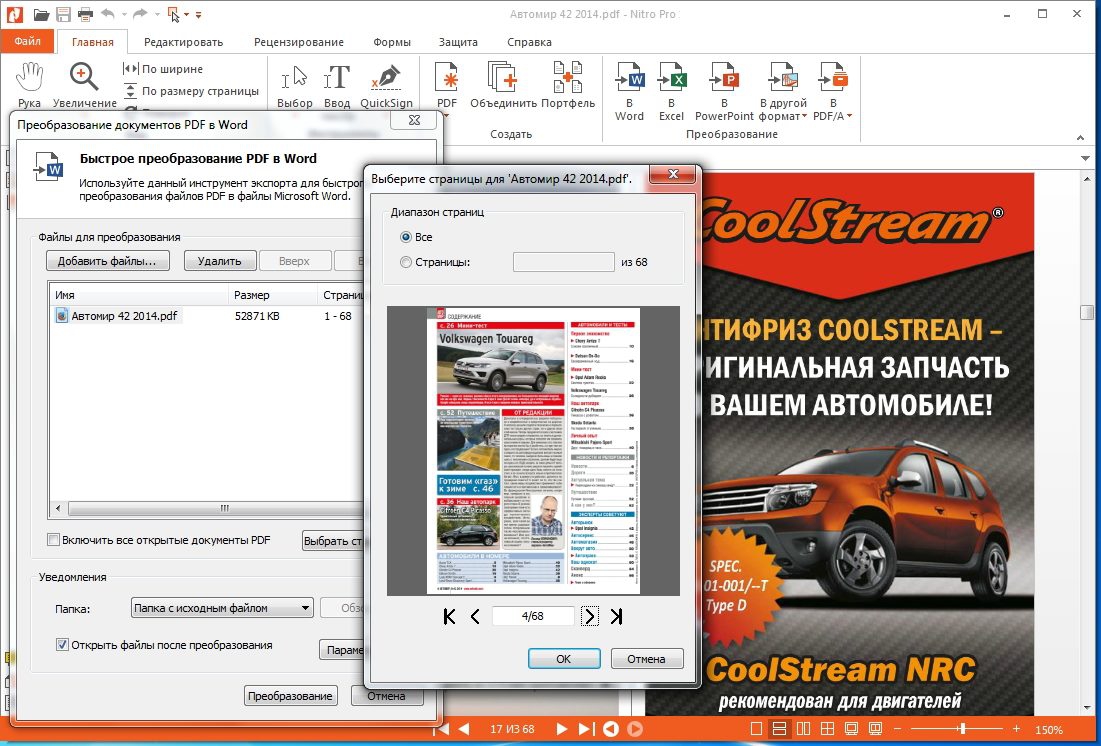Image resolution: width=1101 pixels, height=746 pixels.
Task: Uncheck 'Открыть файлы после преобразования'
Action: pyautogui.click(x=62, y=644)
